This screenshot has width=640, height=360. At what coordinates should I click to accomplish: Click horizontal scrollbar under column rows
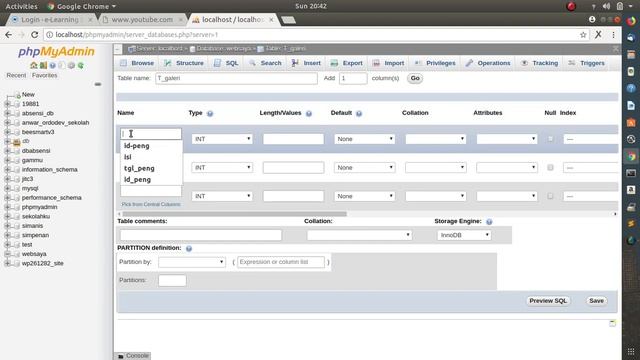coord(235,214)
